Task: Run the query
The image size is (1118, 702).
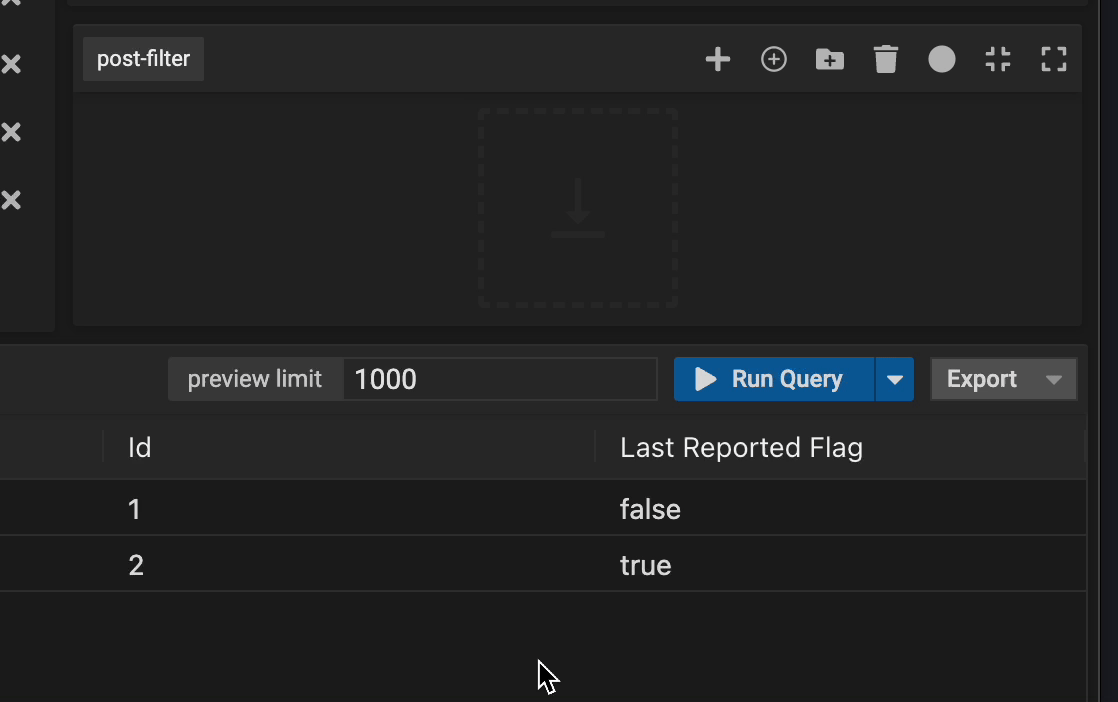Action: [774, 379]
